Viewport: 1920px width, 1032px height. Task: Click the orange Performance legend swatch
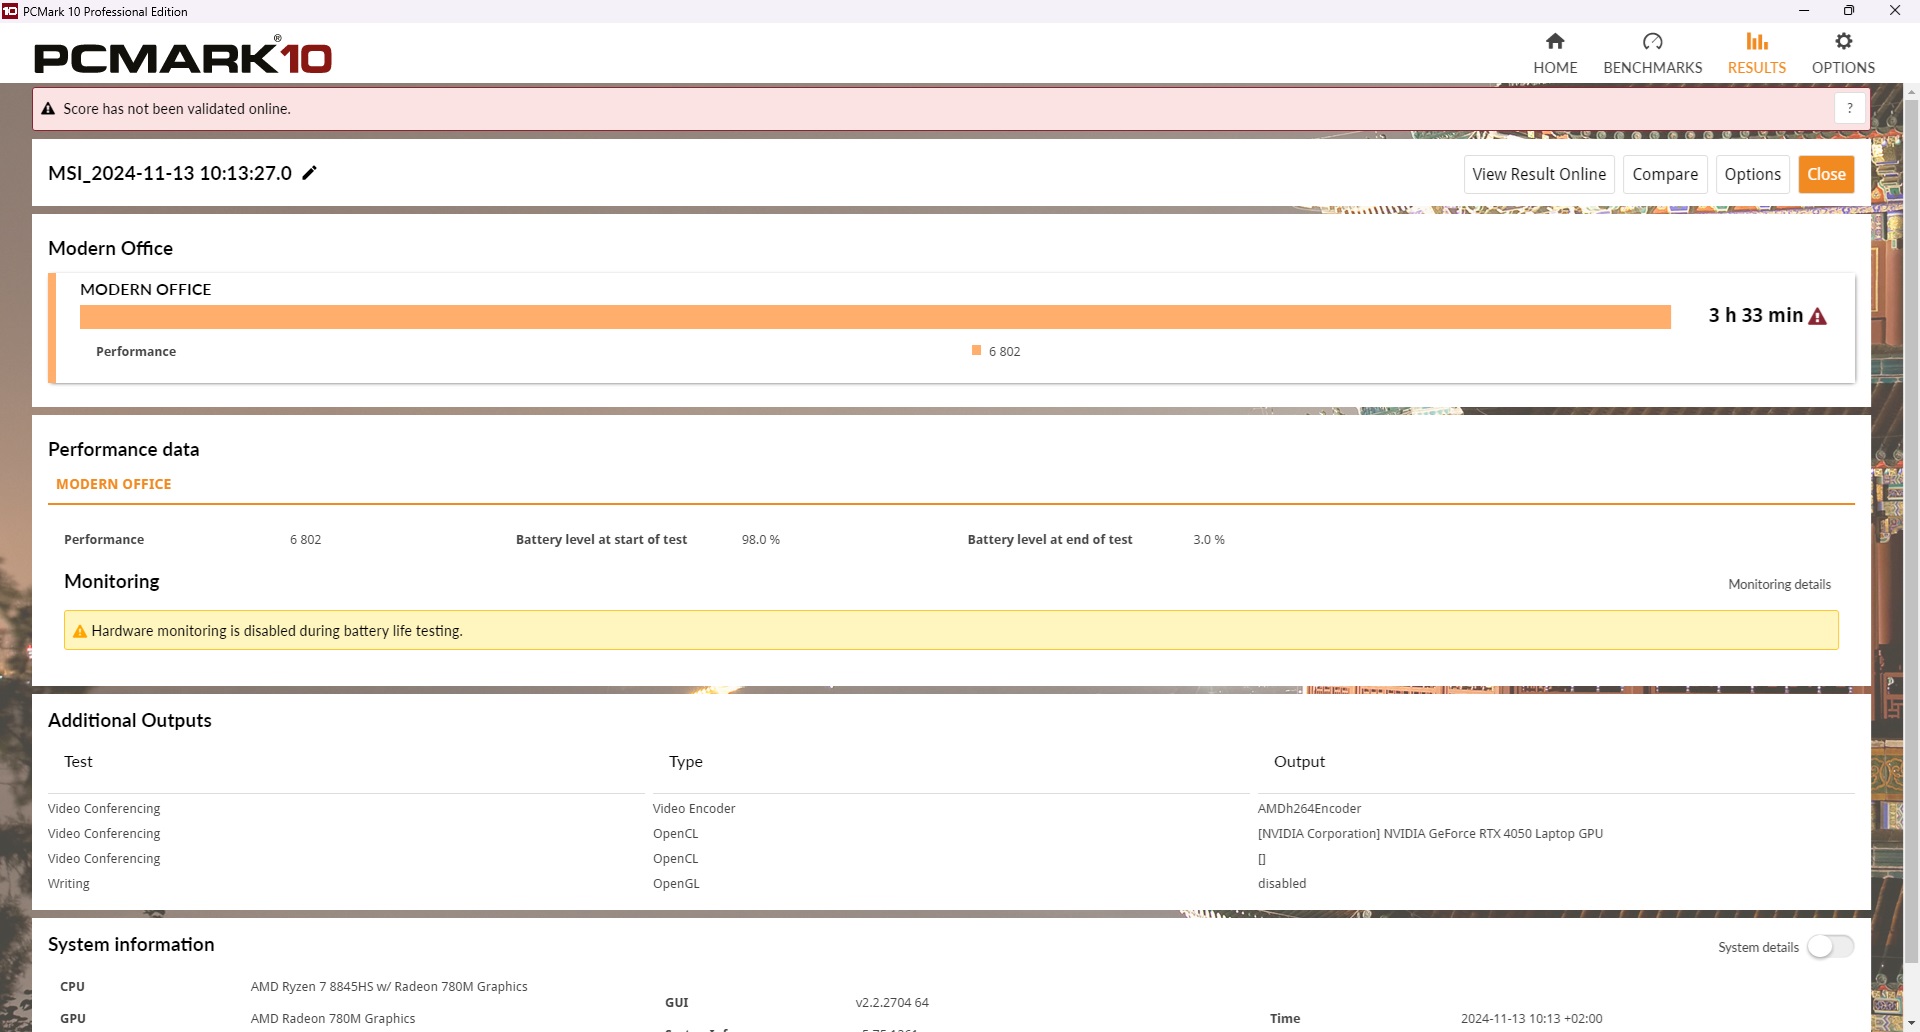click(x=976, y=351)
